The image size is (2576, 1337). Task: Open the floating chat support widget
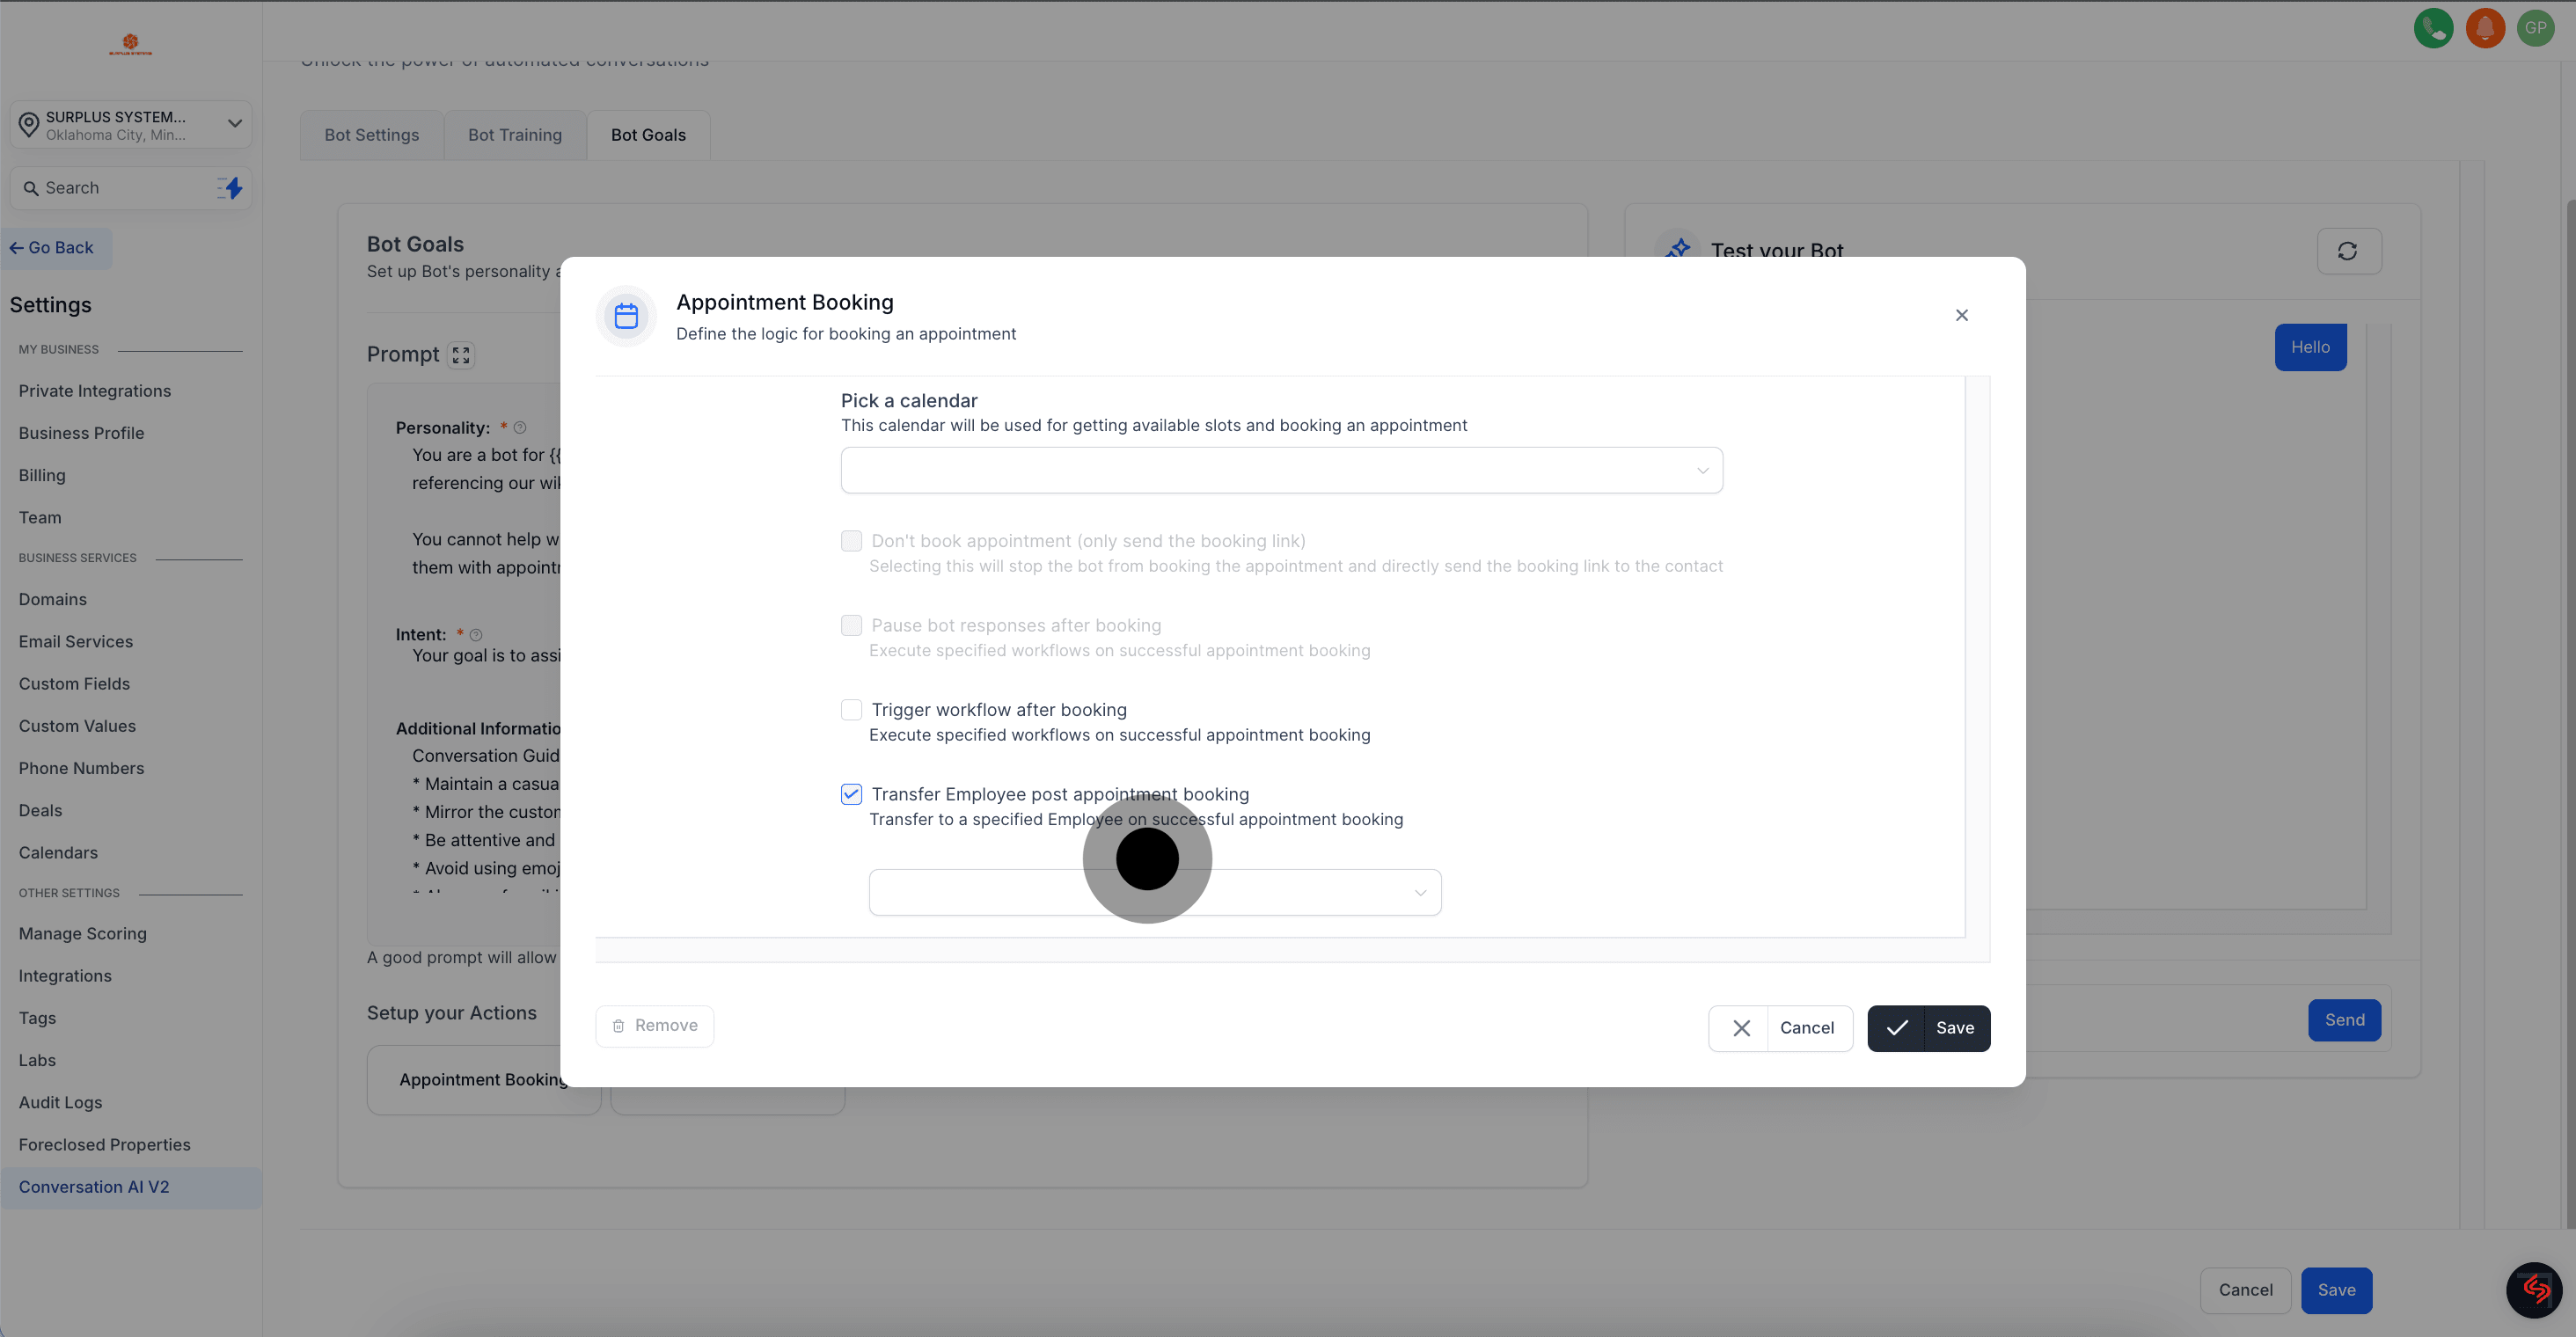pyautogui.click(x=2534, y=1290)
